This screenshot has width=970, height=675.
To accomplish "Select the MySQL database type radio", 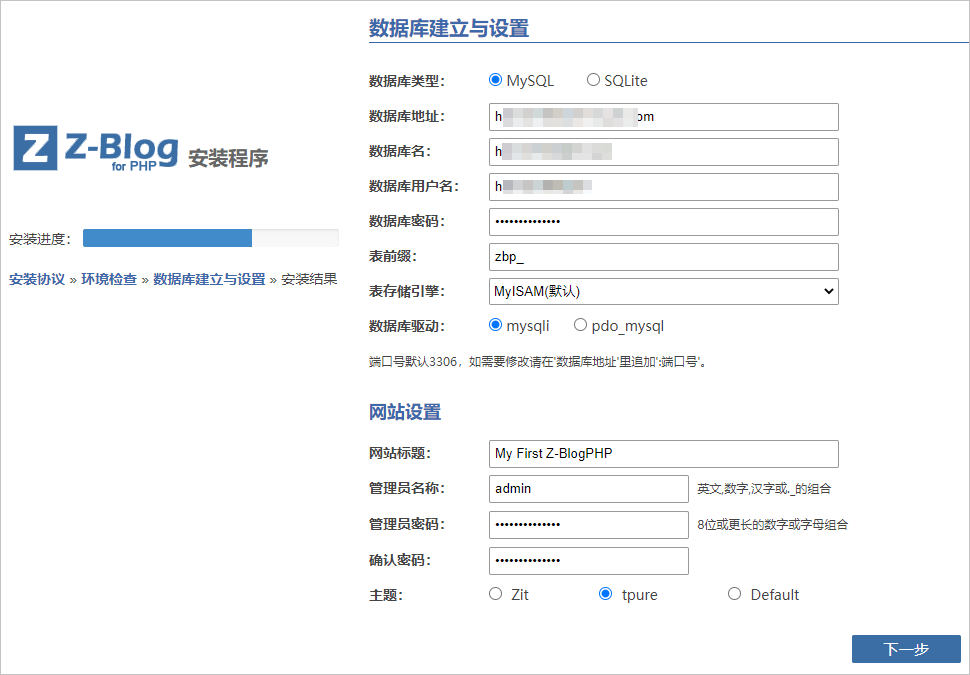I will [x=495, y=80].
